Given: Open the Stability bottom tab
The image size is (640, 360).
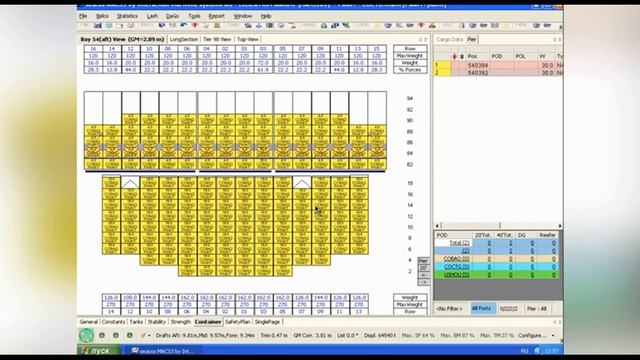Looking at the screenshot, I should point(156,322).
